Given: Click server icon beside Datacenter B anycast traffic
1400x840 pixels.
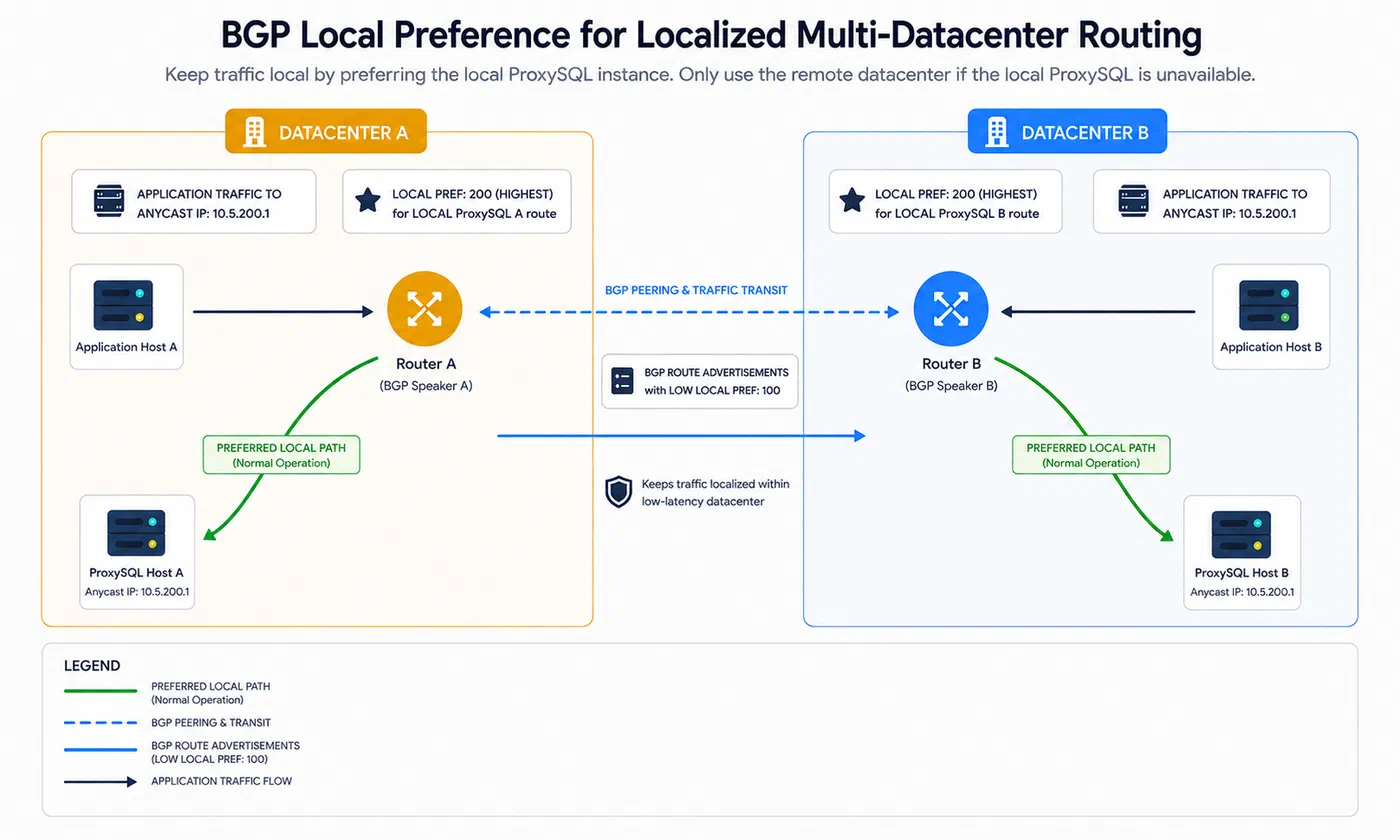Looking at the screenshot, I should point(1133,200).
